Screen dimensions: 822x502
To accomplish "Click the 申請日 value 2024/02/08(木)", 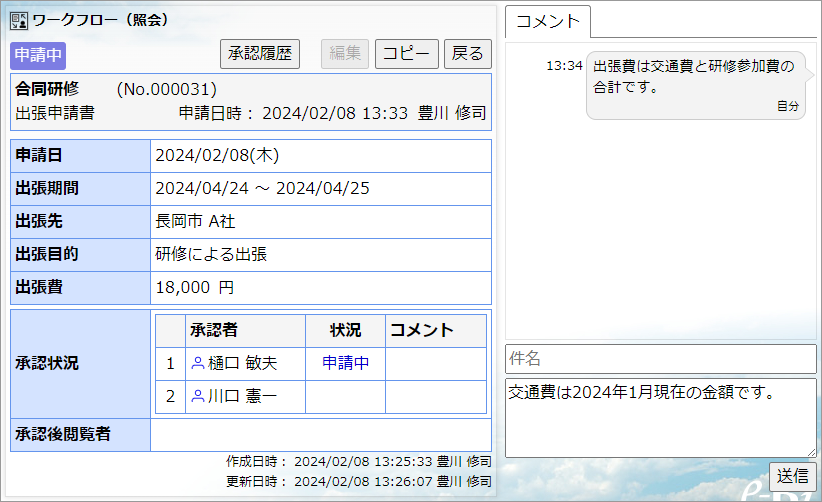I will pos(217,156).
